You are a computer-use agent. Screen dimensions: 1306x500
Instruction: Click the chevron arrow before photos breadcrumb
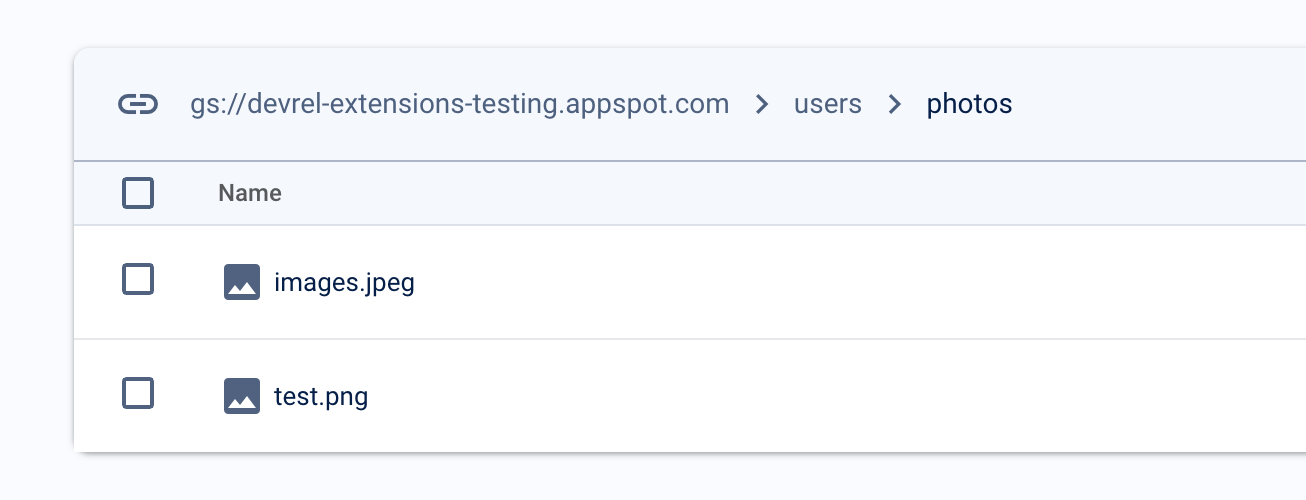click(895, 104)
